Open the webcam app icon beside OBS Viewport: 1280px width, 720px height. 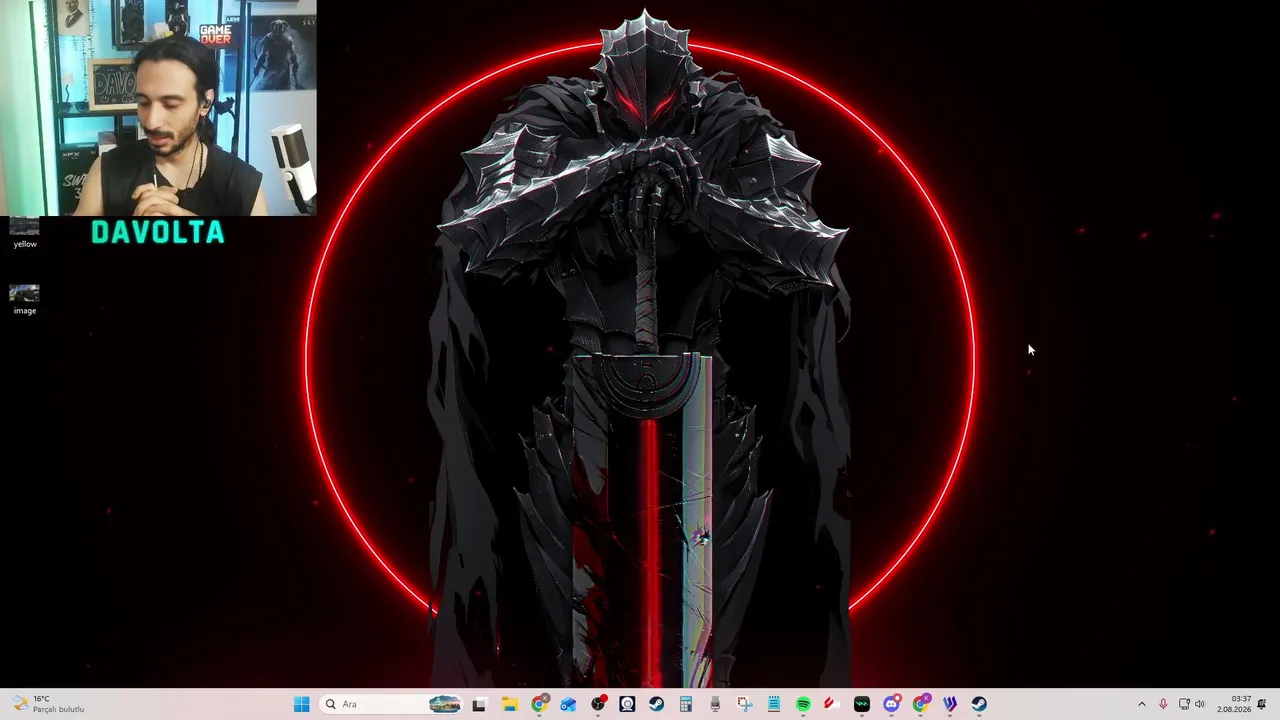click(627, 704)
